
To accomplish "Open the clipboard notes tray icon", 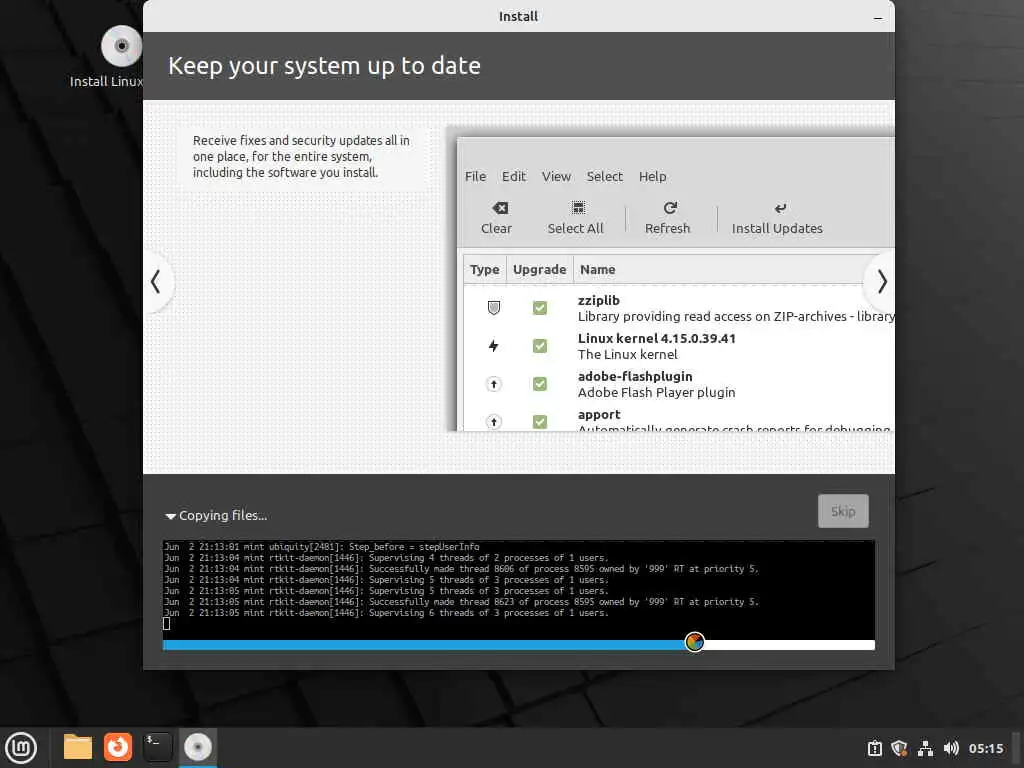I will [874, 748].
